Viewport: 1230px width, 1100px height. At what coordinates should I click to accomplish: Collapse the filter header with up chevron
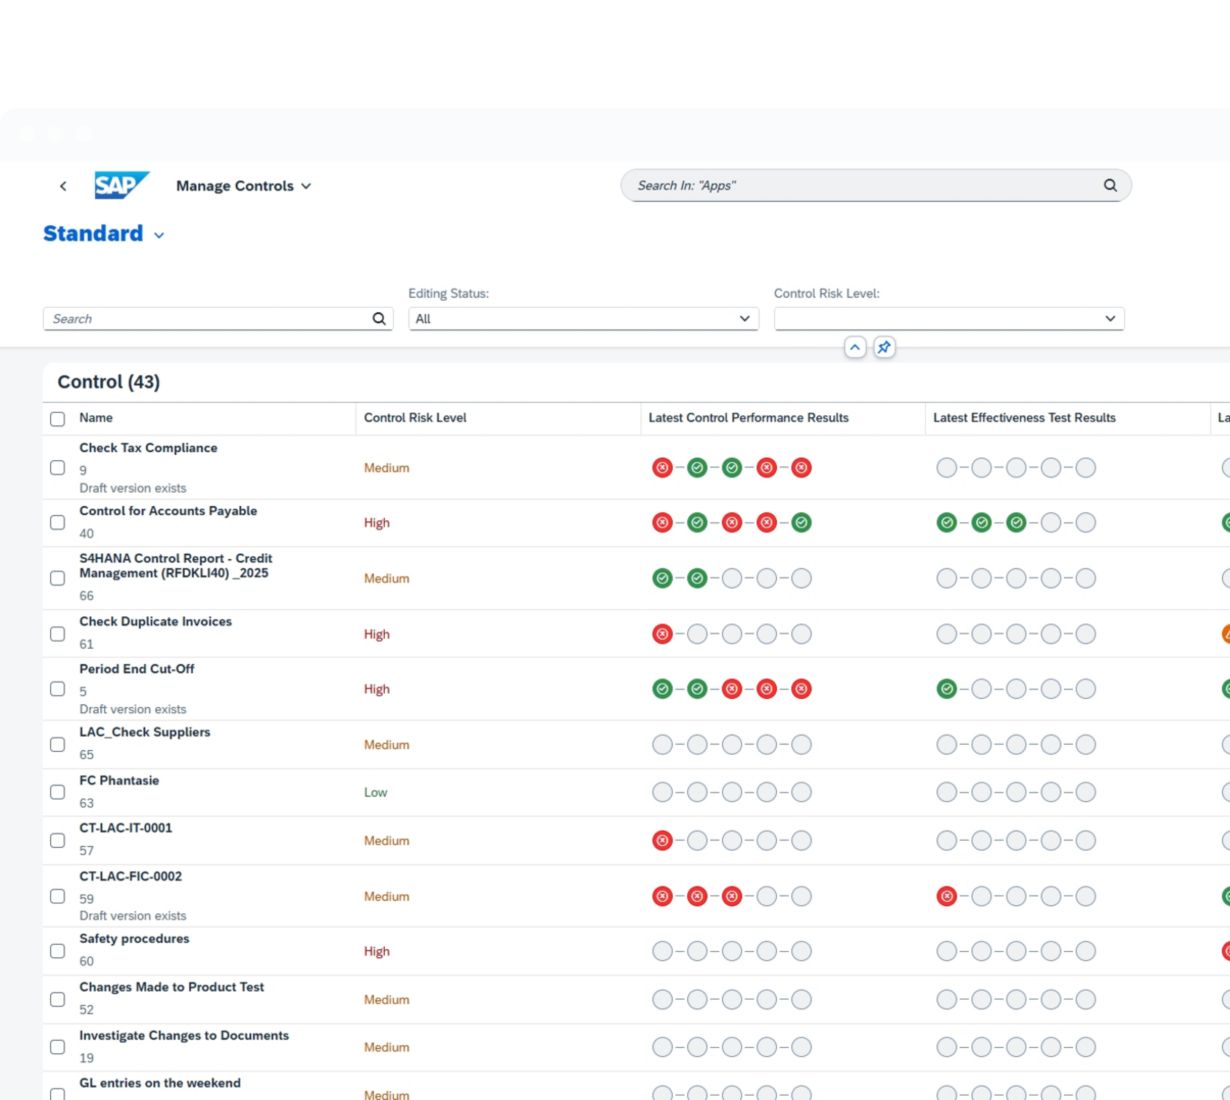pos(855,348)
